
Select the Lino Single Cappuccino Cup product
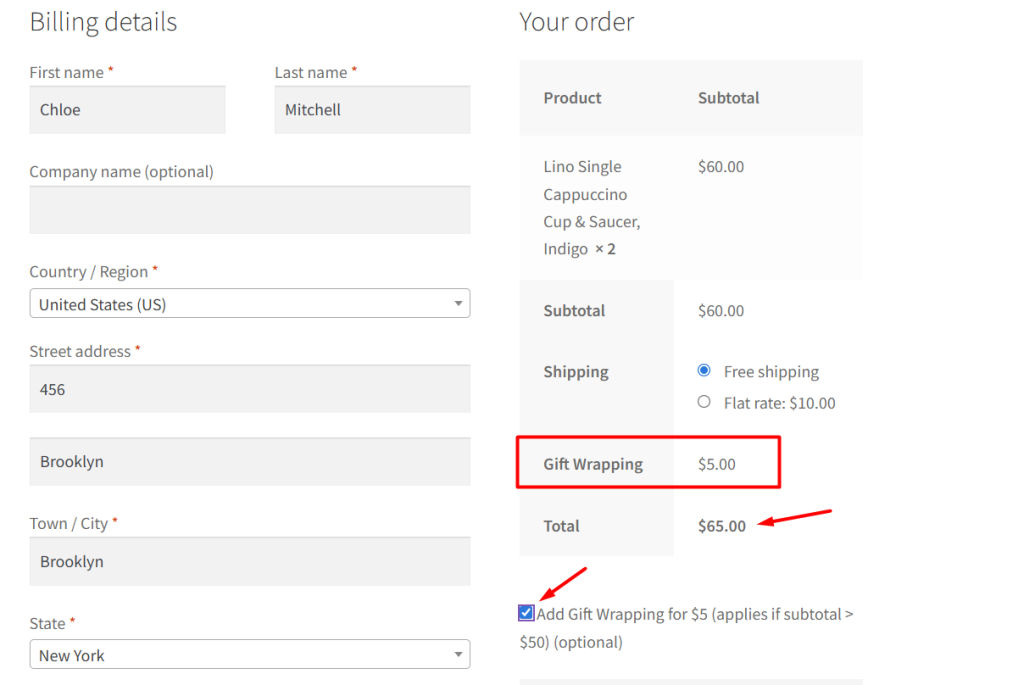coord(591,207)
